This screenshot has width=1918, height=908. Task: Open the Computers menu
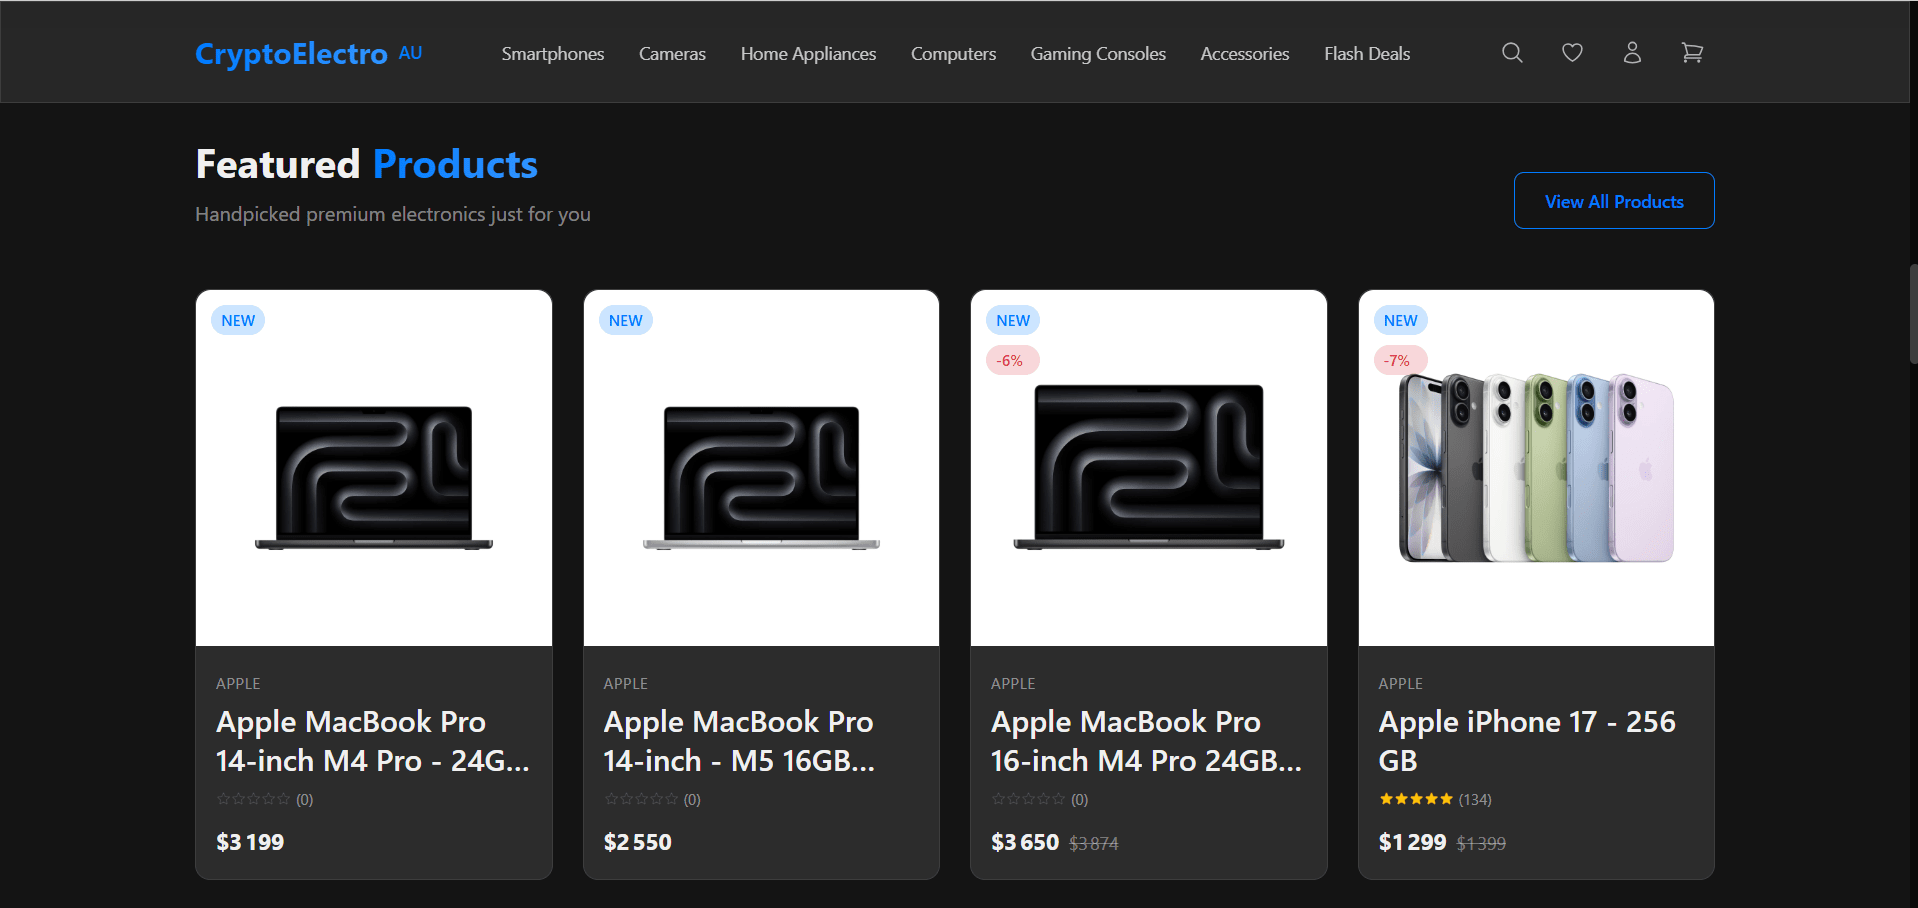(x=953, y=54)
